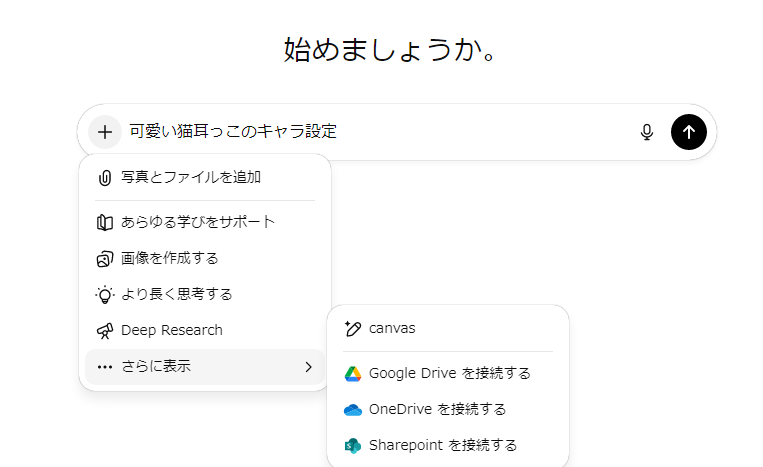Click the prompt text input field
The image size is (763, 467).
[x=380, y=132]
